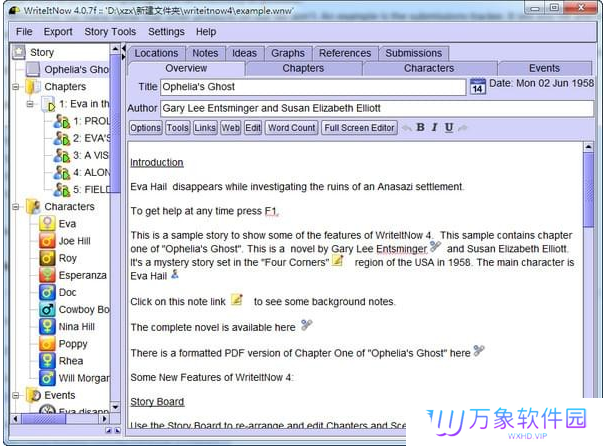Apply italic formatting with I icon

[x=434, y=127]
